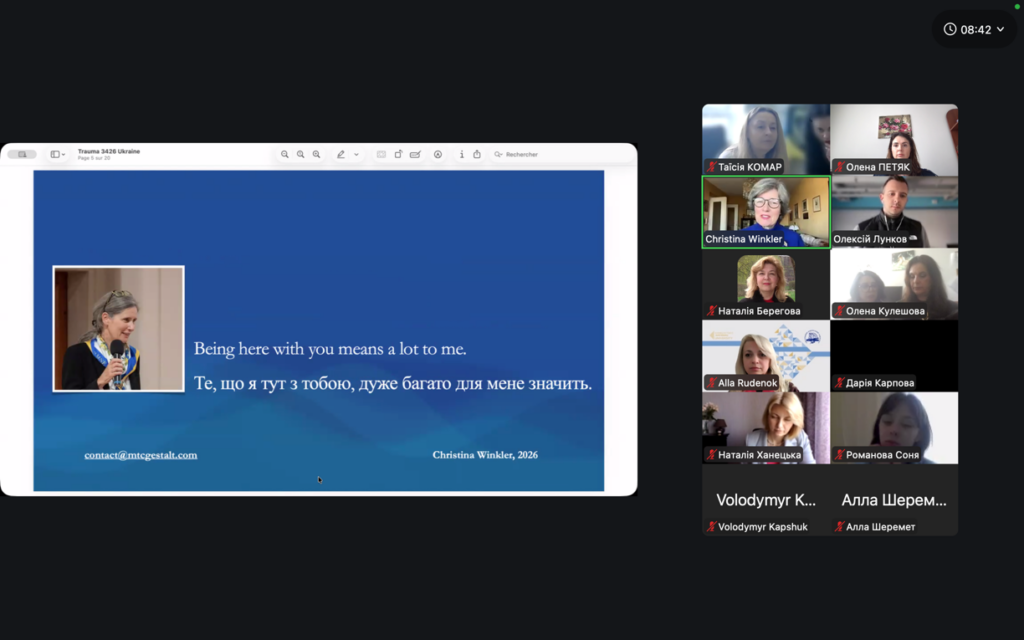Click the rotate page icon in toolbar

click(398, 155)
